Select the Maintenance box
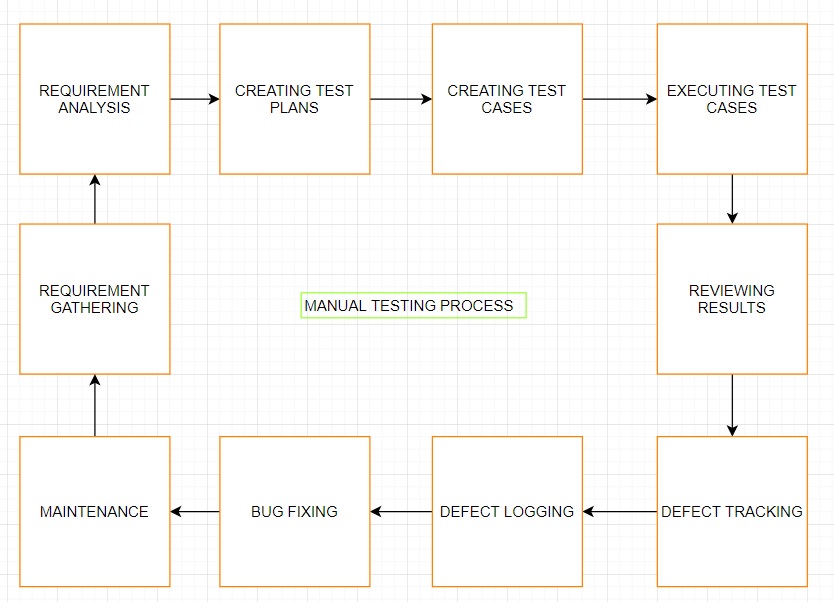834x602 pixels. point(95,511)
